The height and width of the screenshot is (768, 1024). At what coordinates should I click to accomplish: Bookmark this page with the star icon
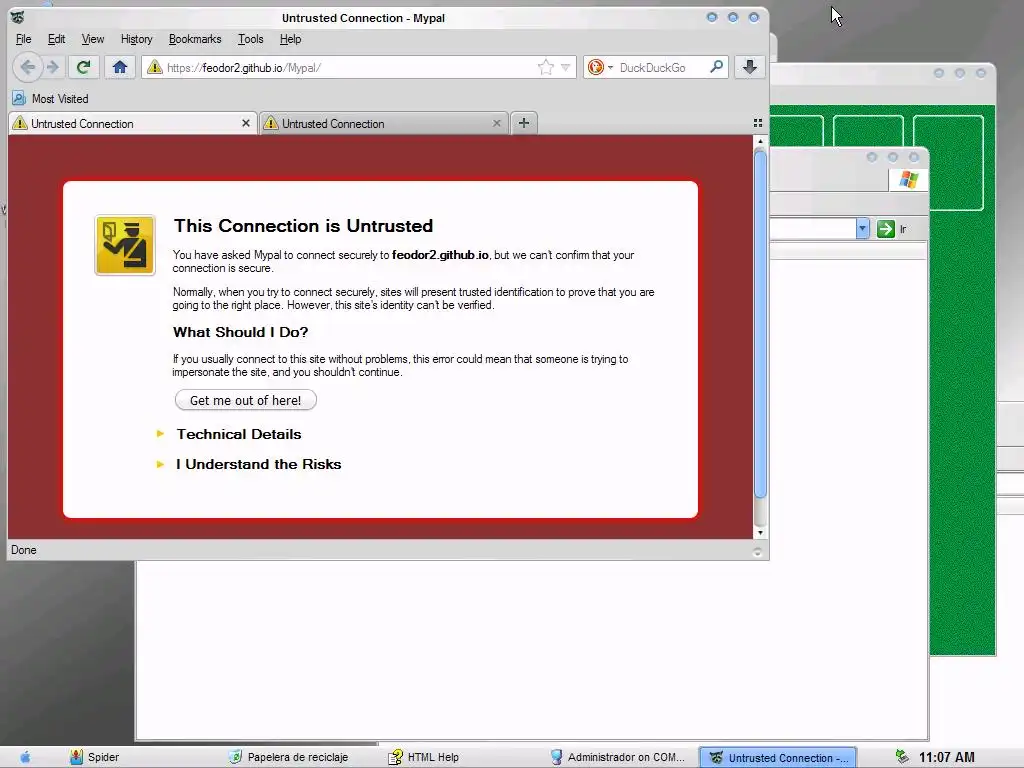(546, 67)
